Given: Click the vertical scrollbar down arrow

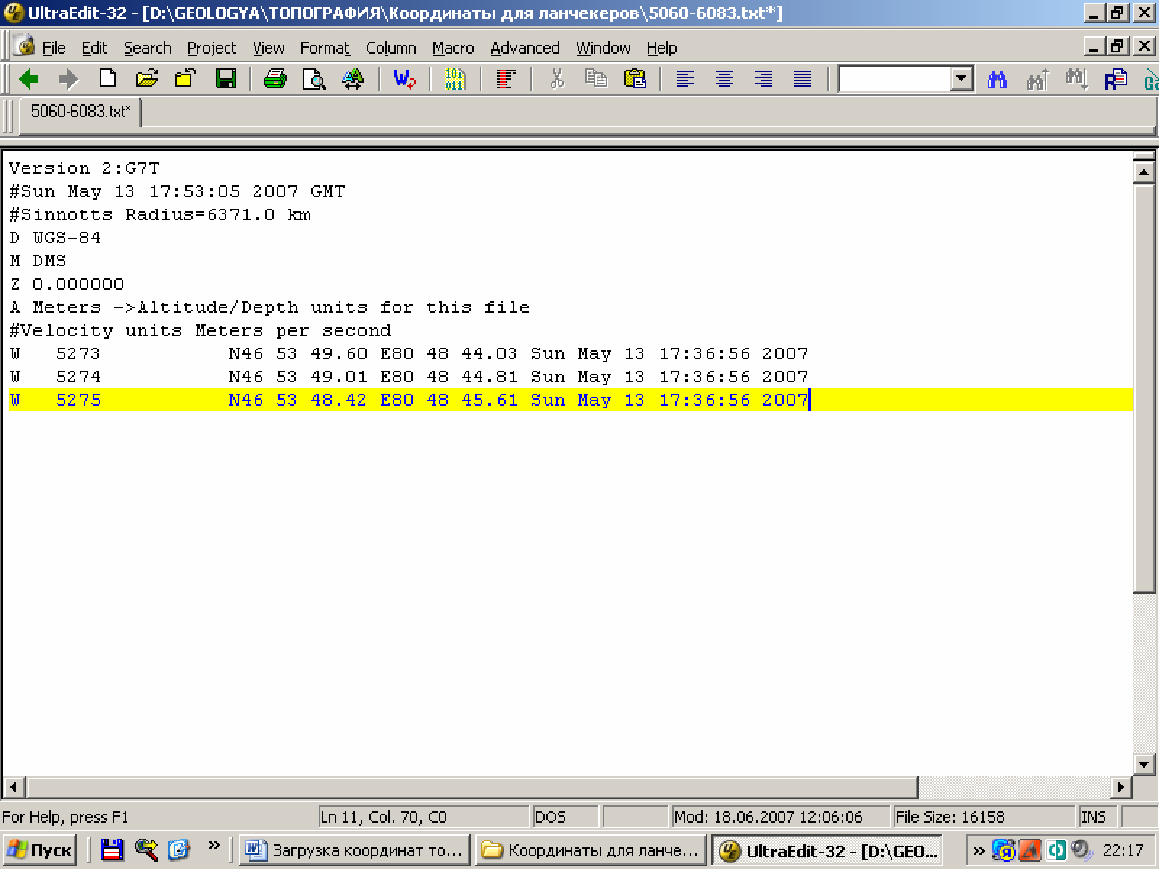Looking at the screenshot, I should (x=1143, y=765).
